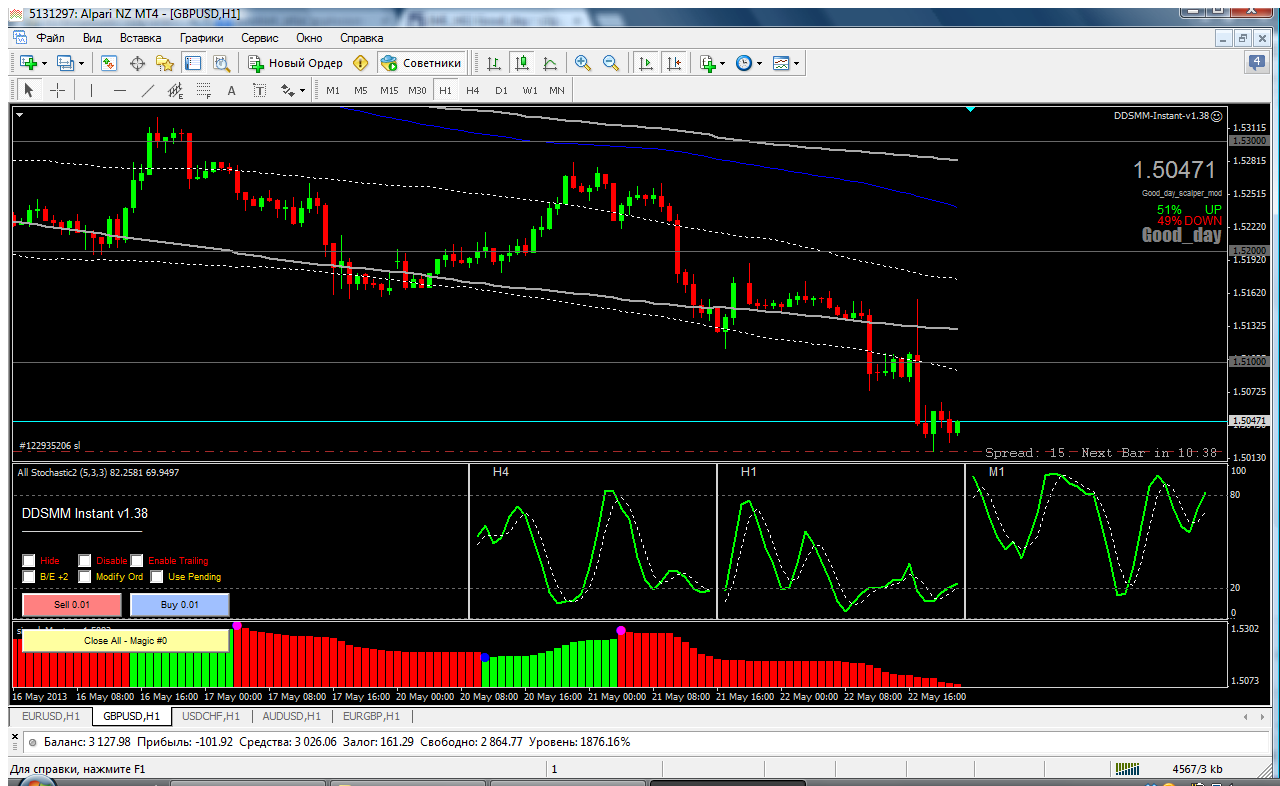The height and width of the screenshot is (786, 1280).
Task: Open the Файл menu
Action: click(x=51, y=37)
